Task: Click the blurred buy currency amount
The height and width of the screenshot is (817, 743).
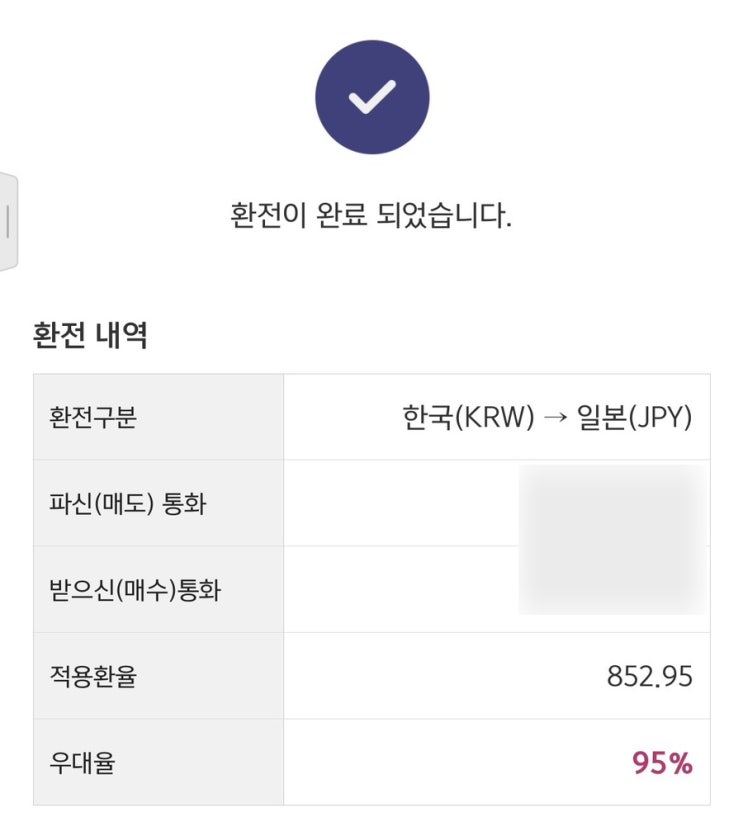Action: (612, 588)
